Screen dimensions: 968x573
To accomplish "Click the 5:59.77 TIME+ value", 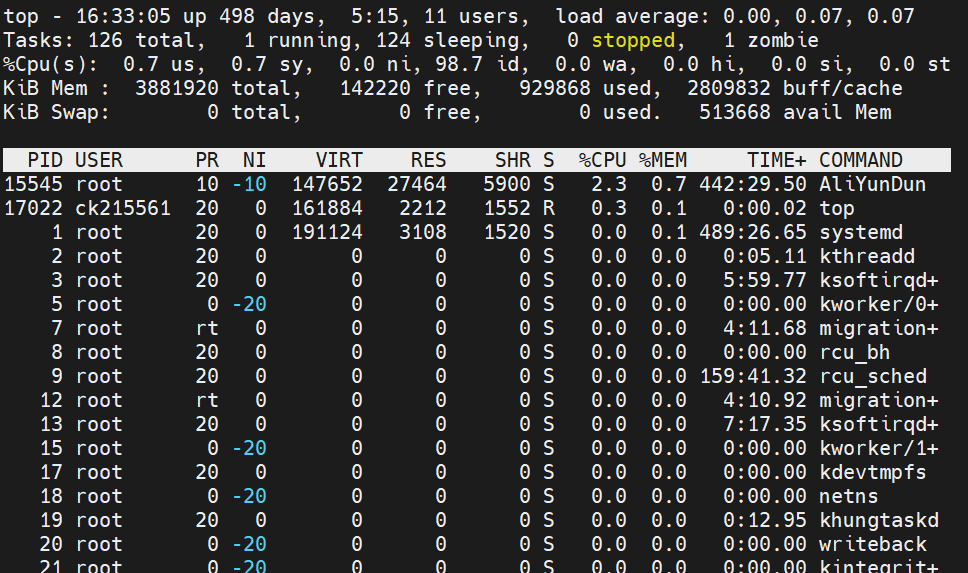I will click(x=765, y=280).
